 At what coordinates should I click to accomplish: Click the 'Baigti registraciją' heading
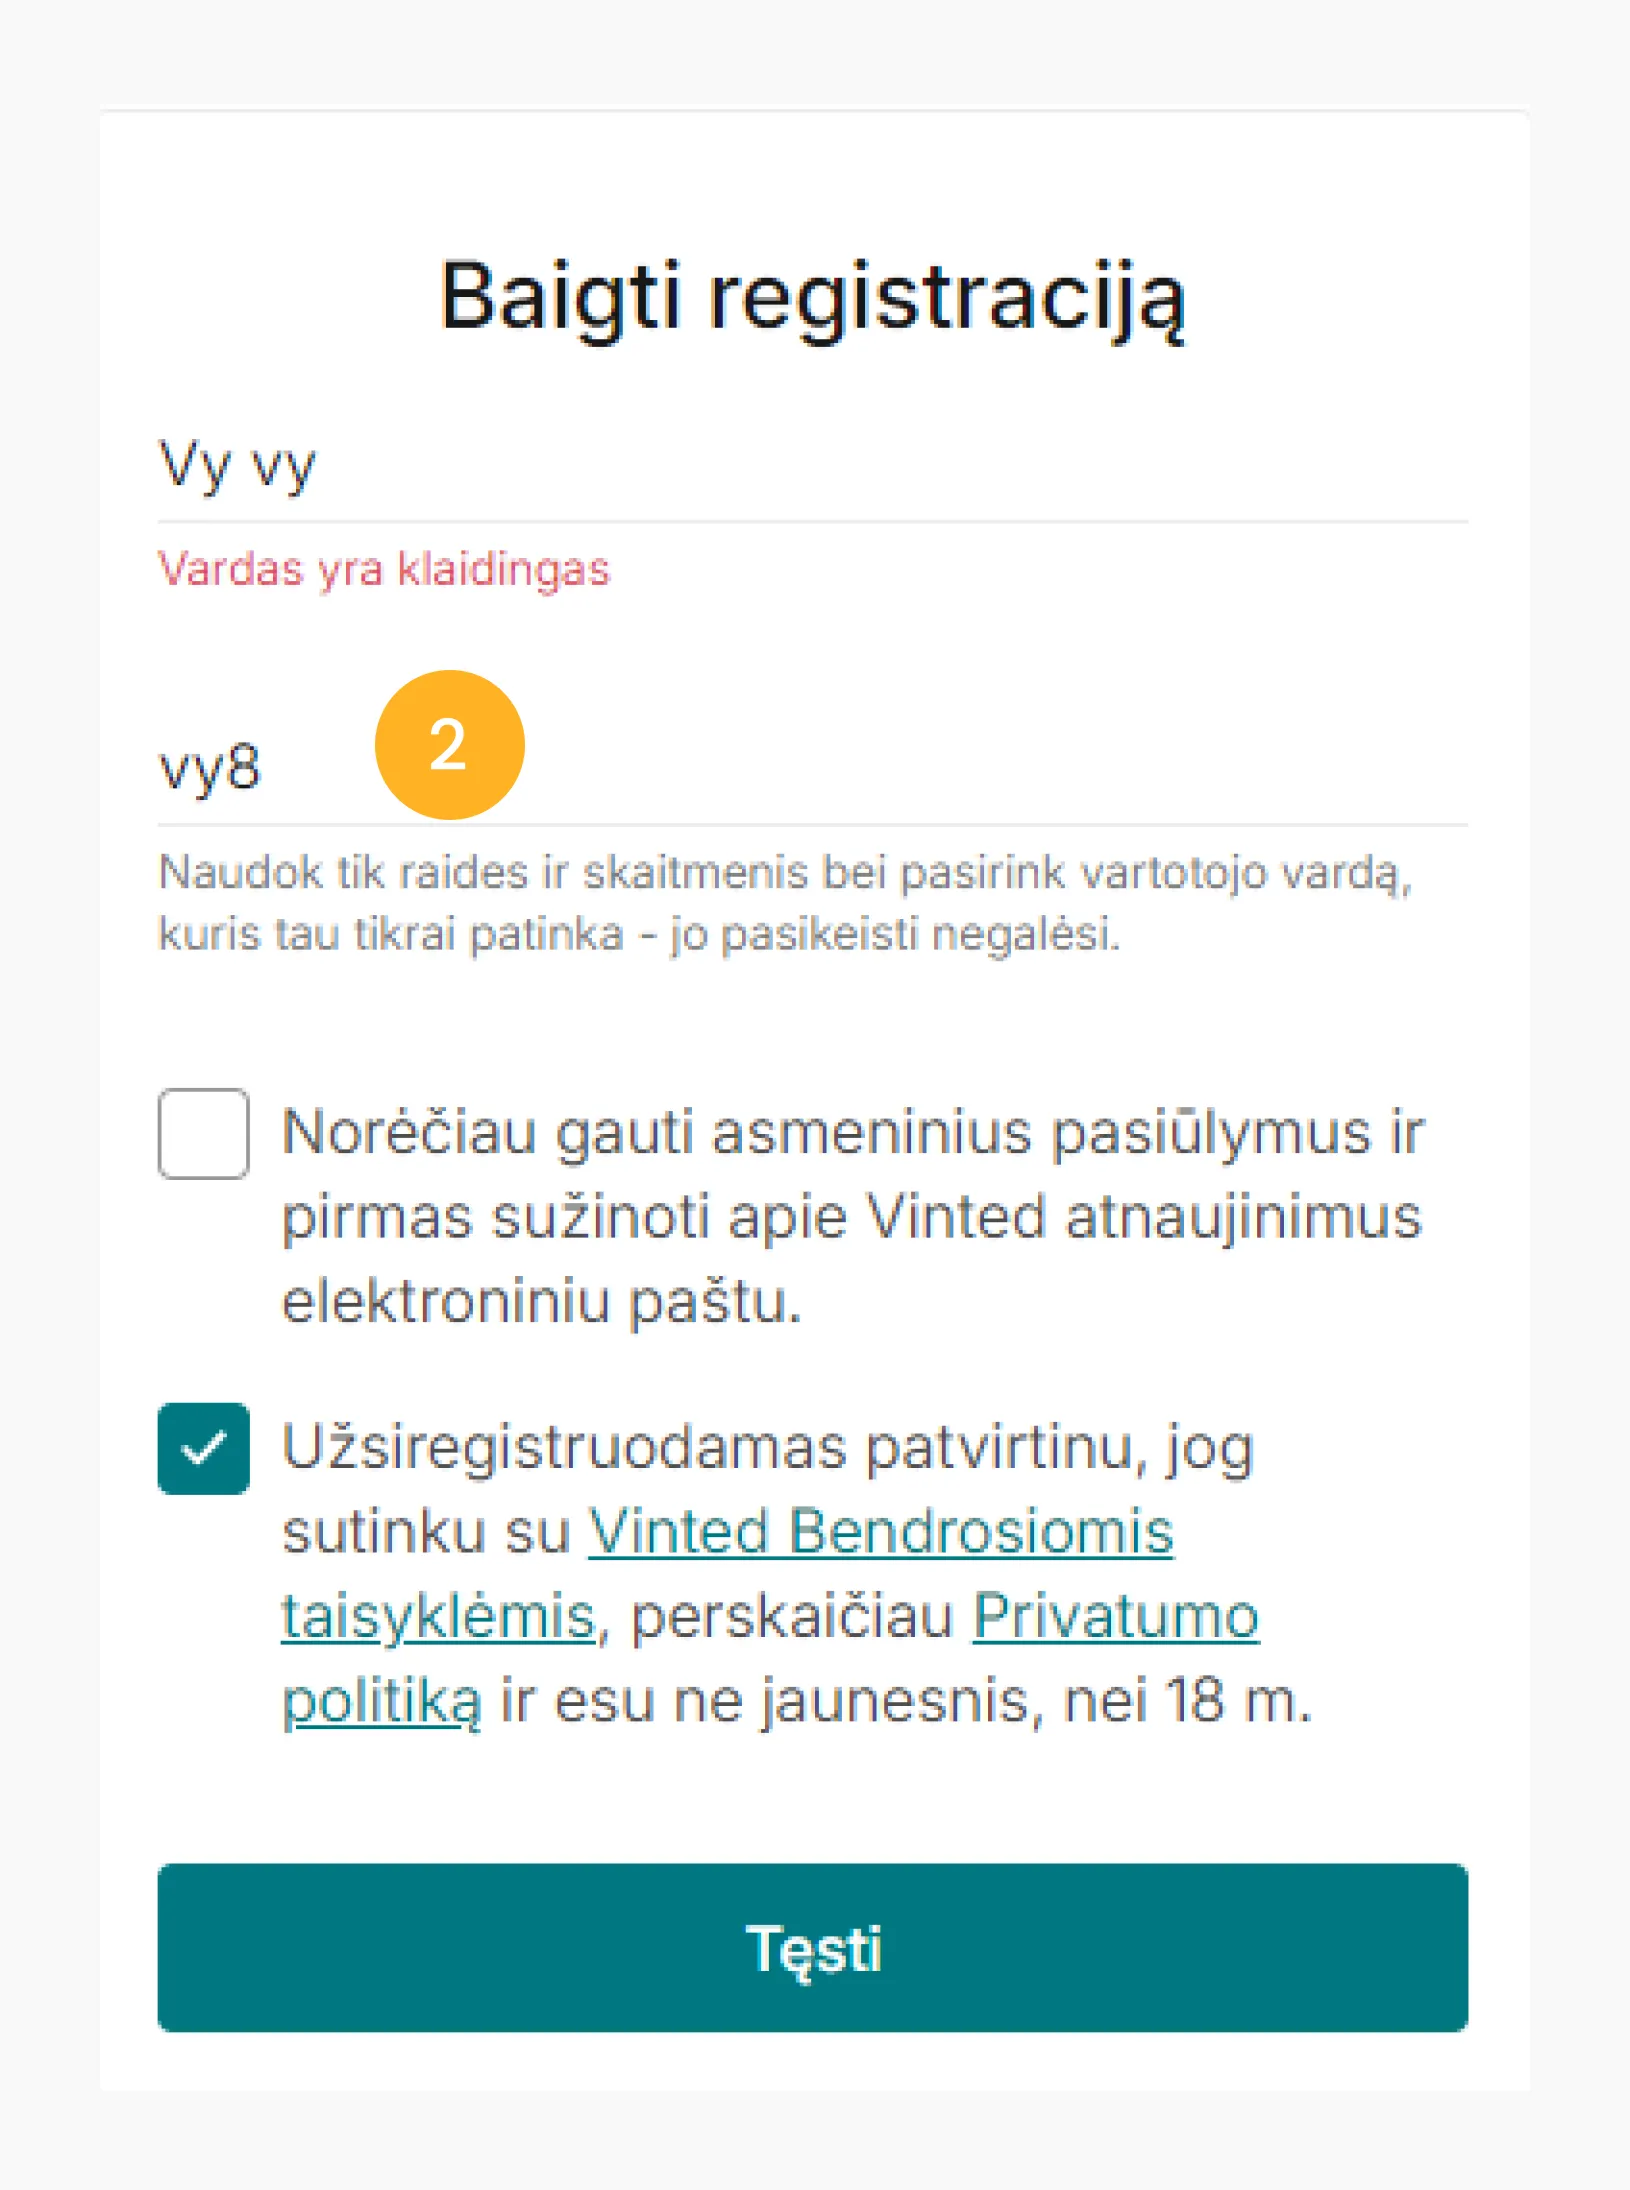click(x=813, y=297)
